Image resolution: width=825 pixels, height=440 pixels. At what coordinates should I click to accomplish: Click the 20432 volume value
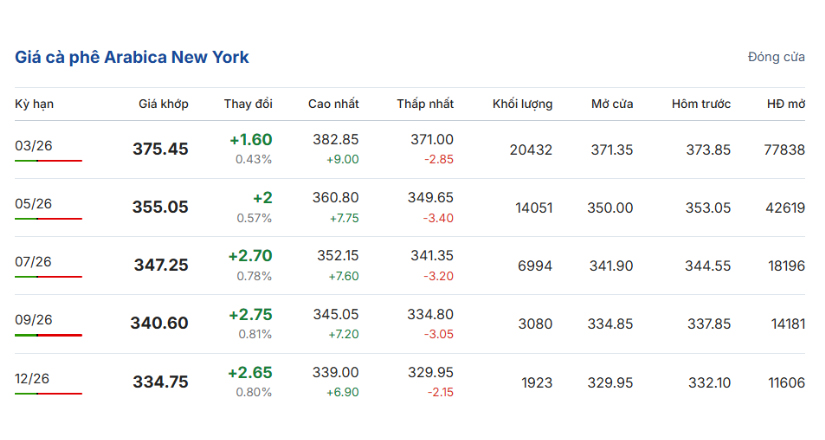pyautogui.click(x=530, y=149)
